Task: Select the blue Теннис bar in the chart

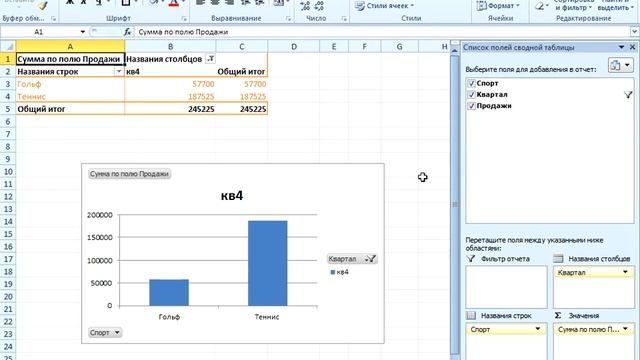Action: point(268,263)
